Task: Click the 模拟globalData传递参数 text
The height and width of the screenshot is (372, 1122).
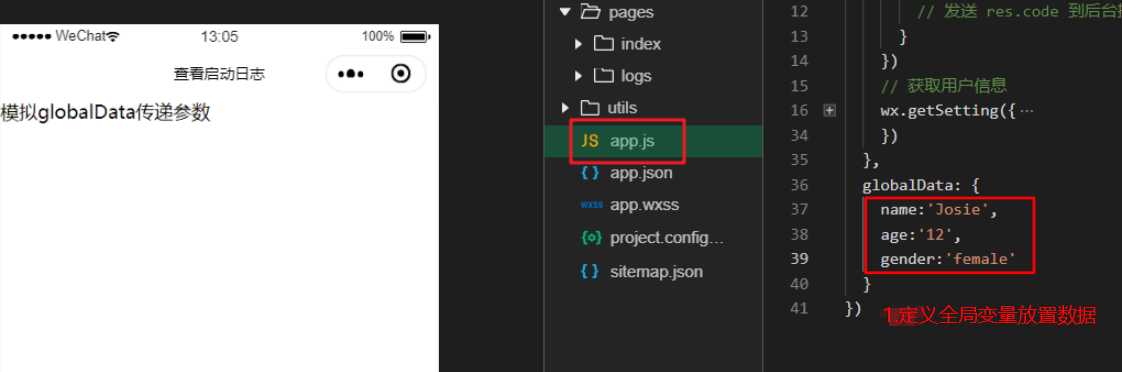Action: pyautogui.click(x=106, y=113)
